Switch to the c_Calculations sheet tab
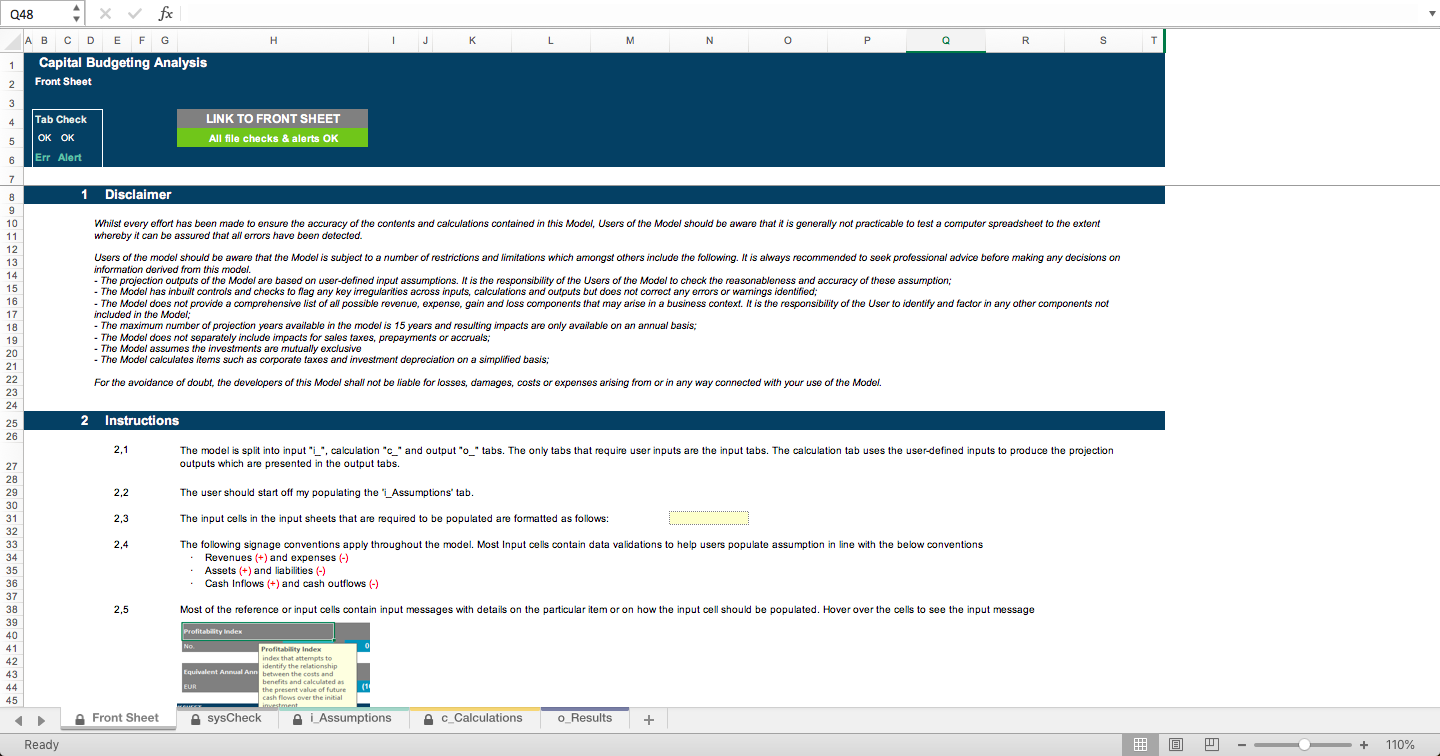Screen dimensions: 1440x756 (x=474, y=718)
